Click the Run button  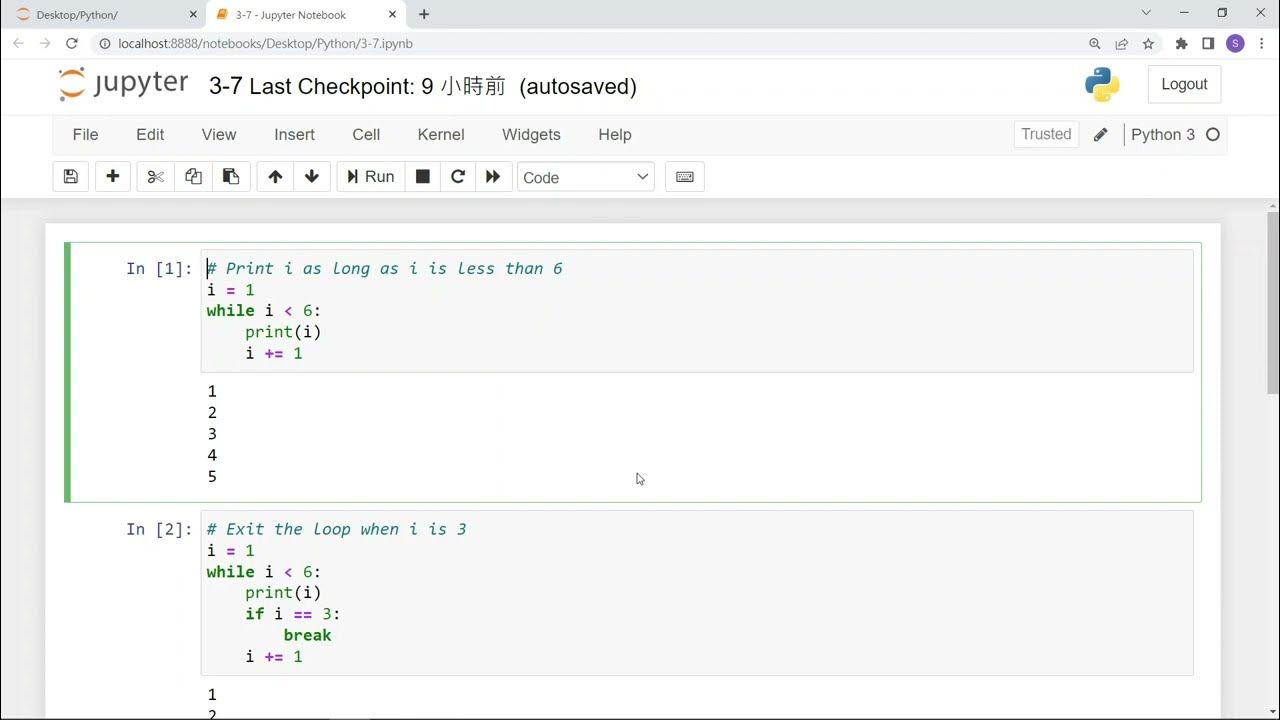(371, 177)
